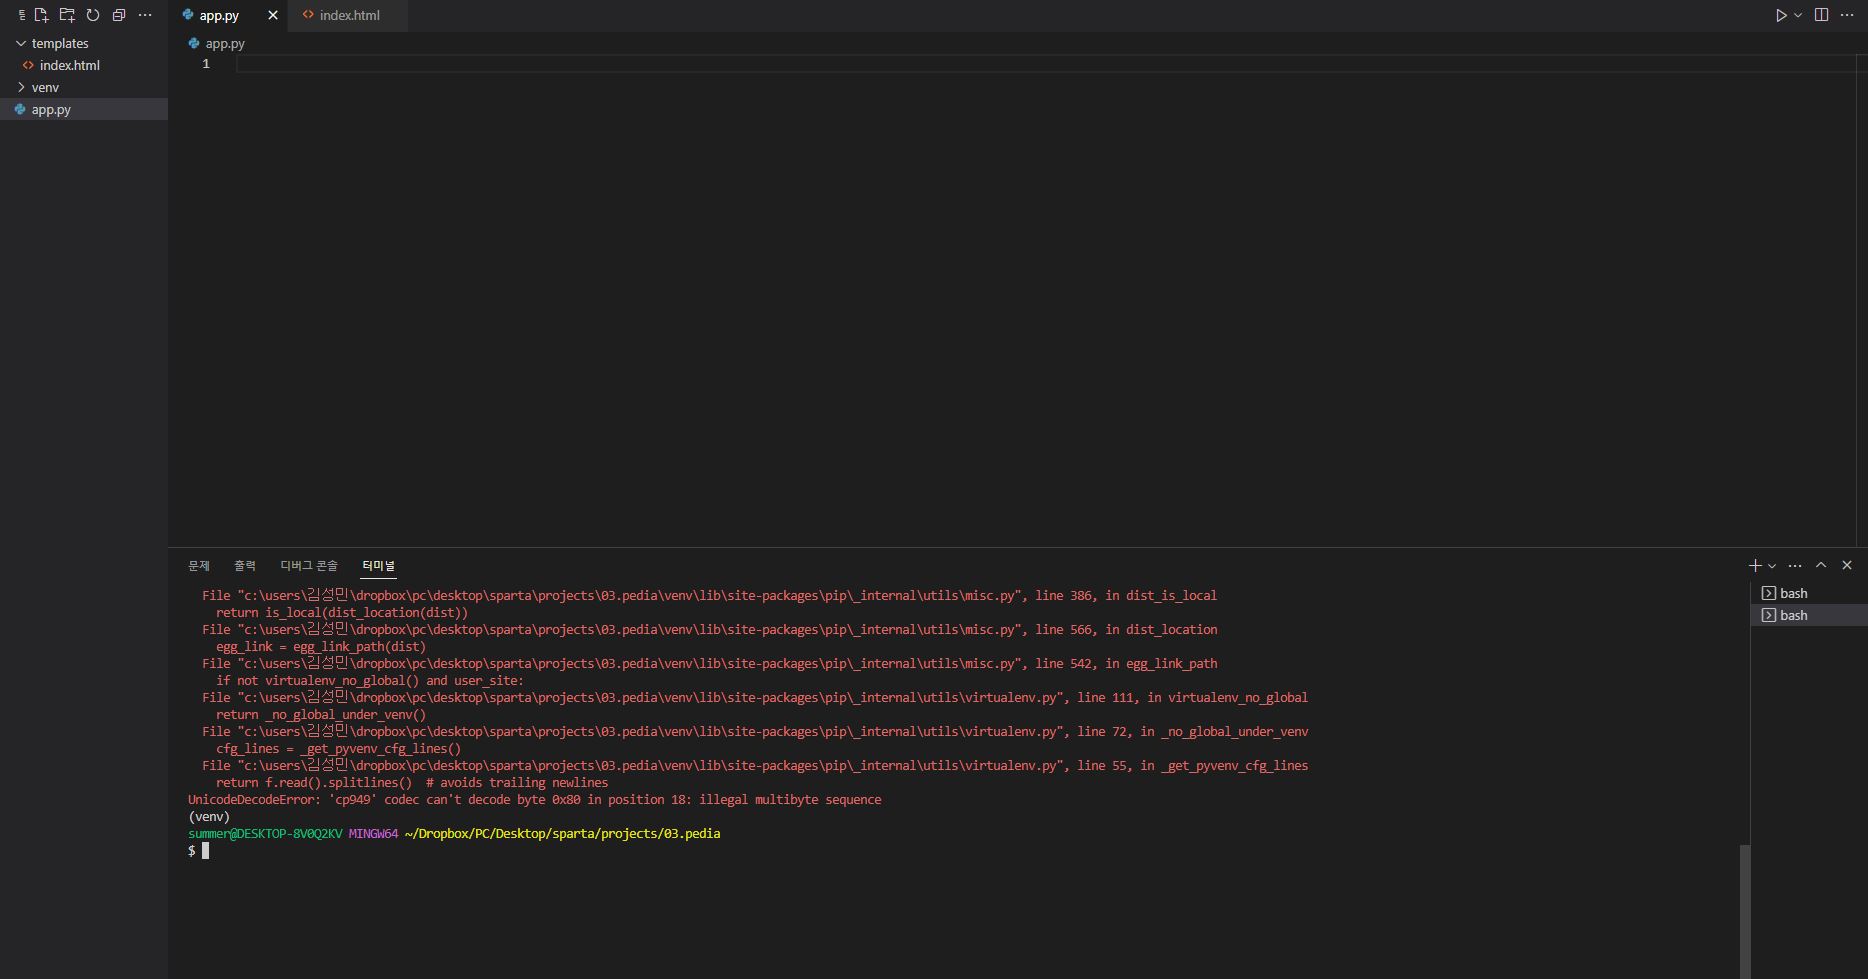Click the MINGW64 text in prompt
The image size is (1868, 979).
pyautogui.click(x=373, y=833)
